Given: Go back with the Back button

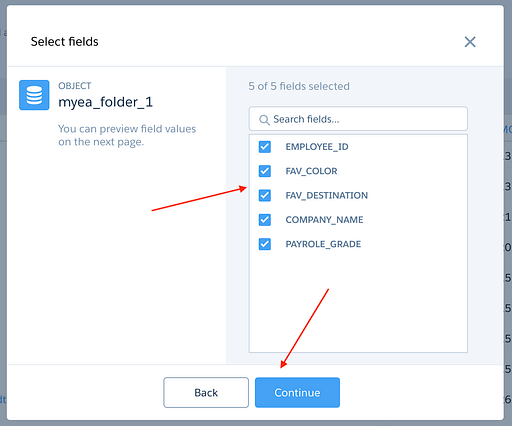Looking at the screenshot, I should (x=206, y=392).
